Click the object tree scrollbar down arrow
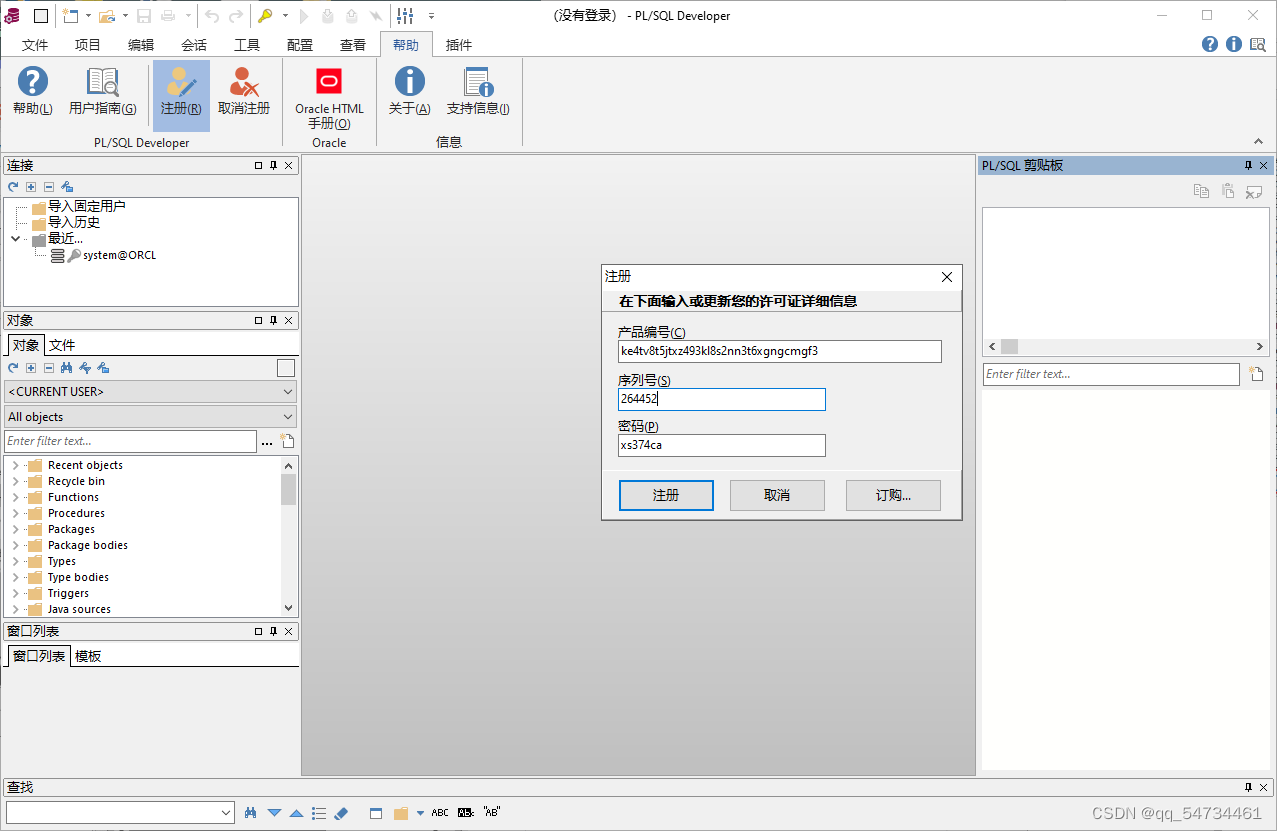 289,608
